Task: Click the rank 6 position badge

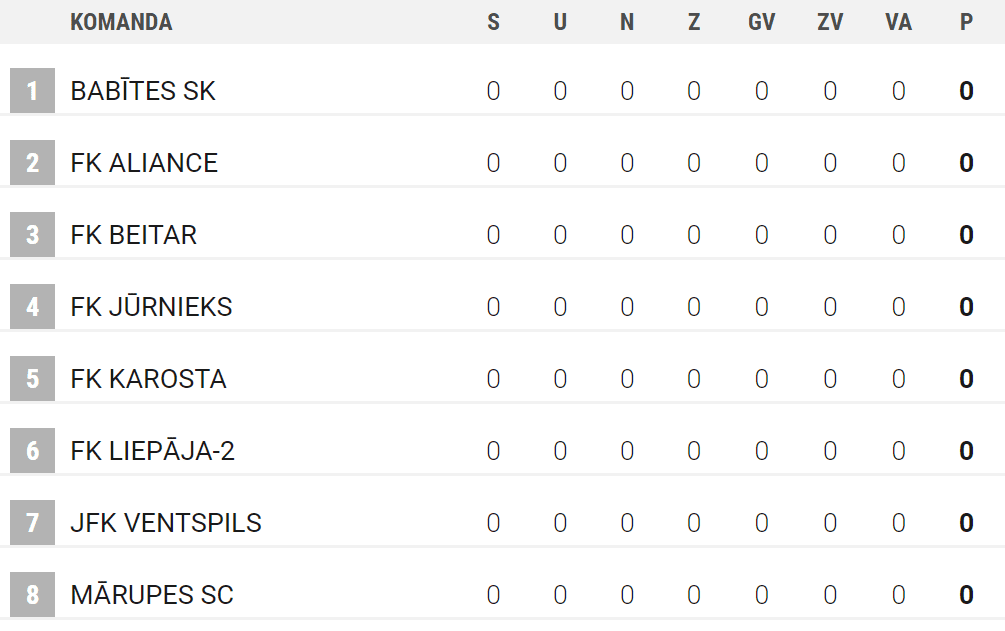Action: (x=32, y=451)
